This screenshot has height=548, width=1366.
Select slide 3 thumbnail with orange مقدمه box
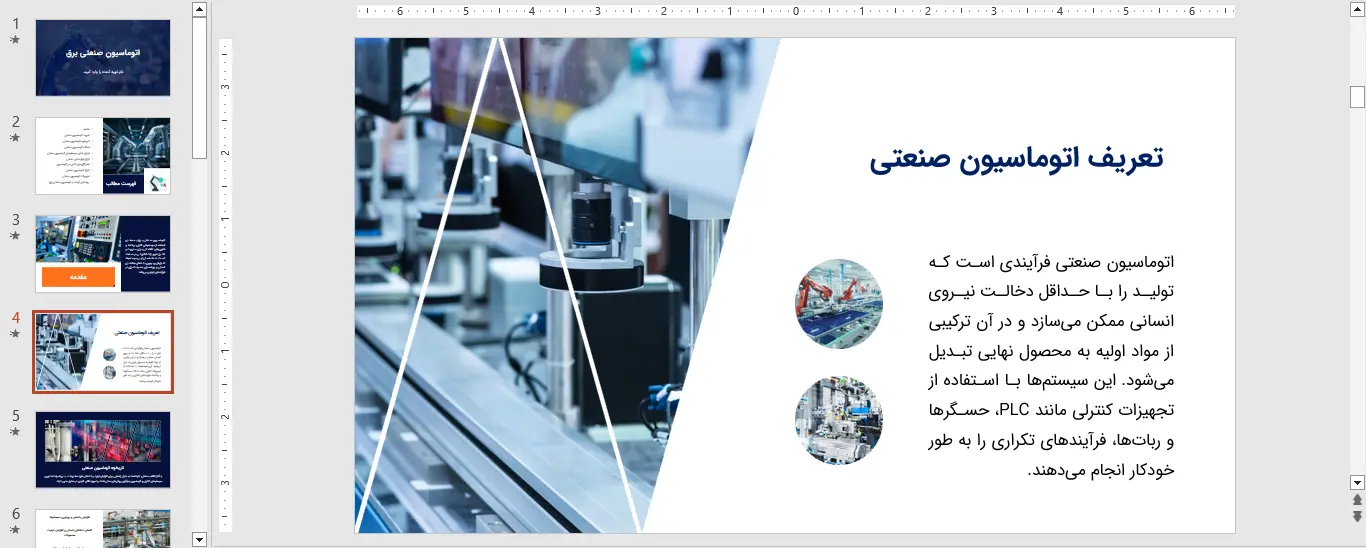[103, 254]
